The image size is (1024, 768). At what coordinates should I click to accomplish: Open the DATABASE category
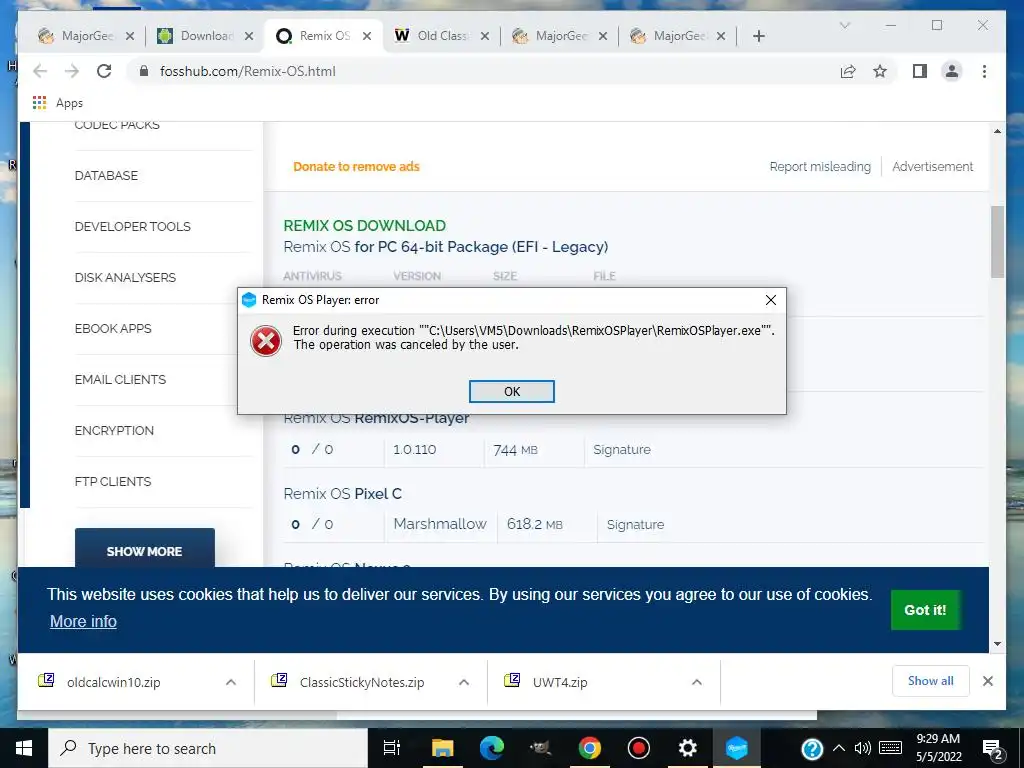tap(106, 175)
